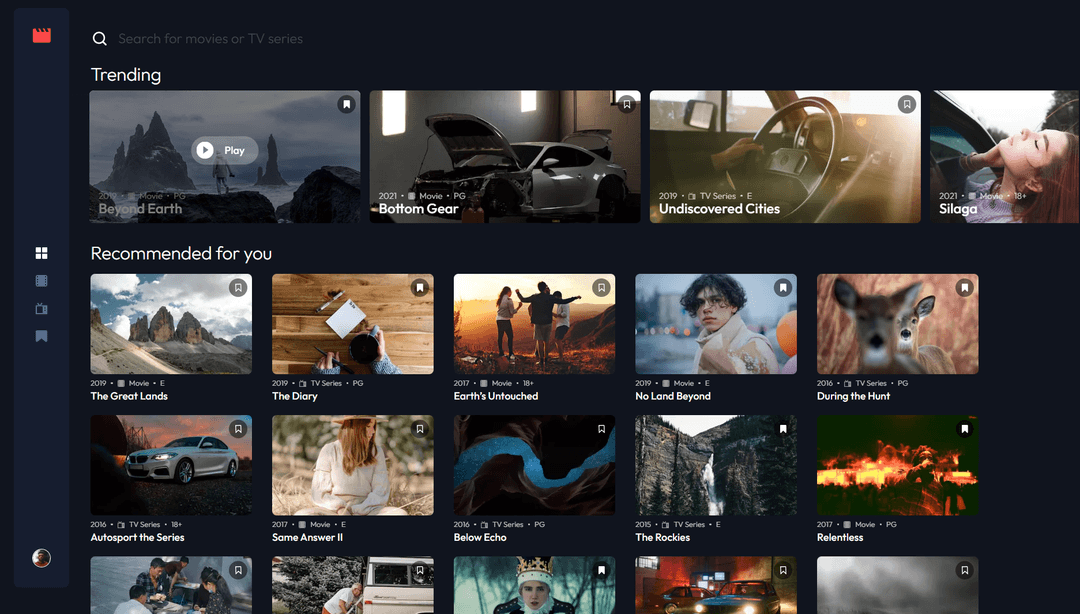Click the red clapperboard app logo

click(41, 35)
